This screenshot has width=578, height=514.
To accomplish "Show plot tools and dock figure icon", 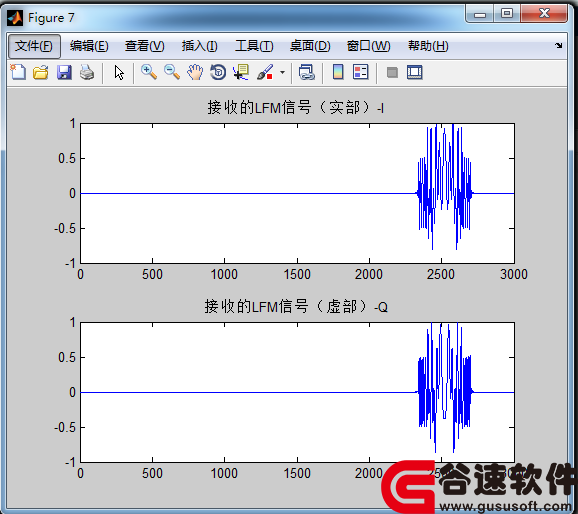I will click(x=415, y=72).
